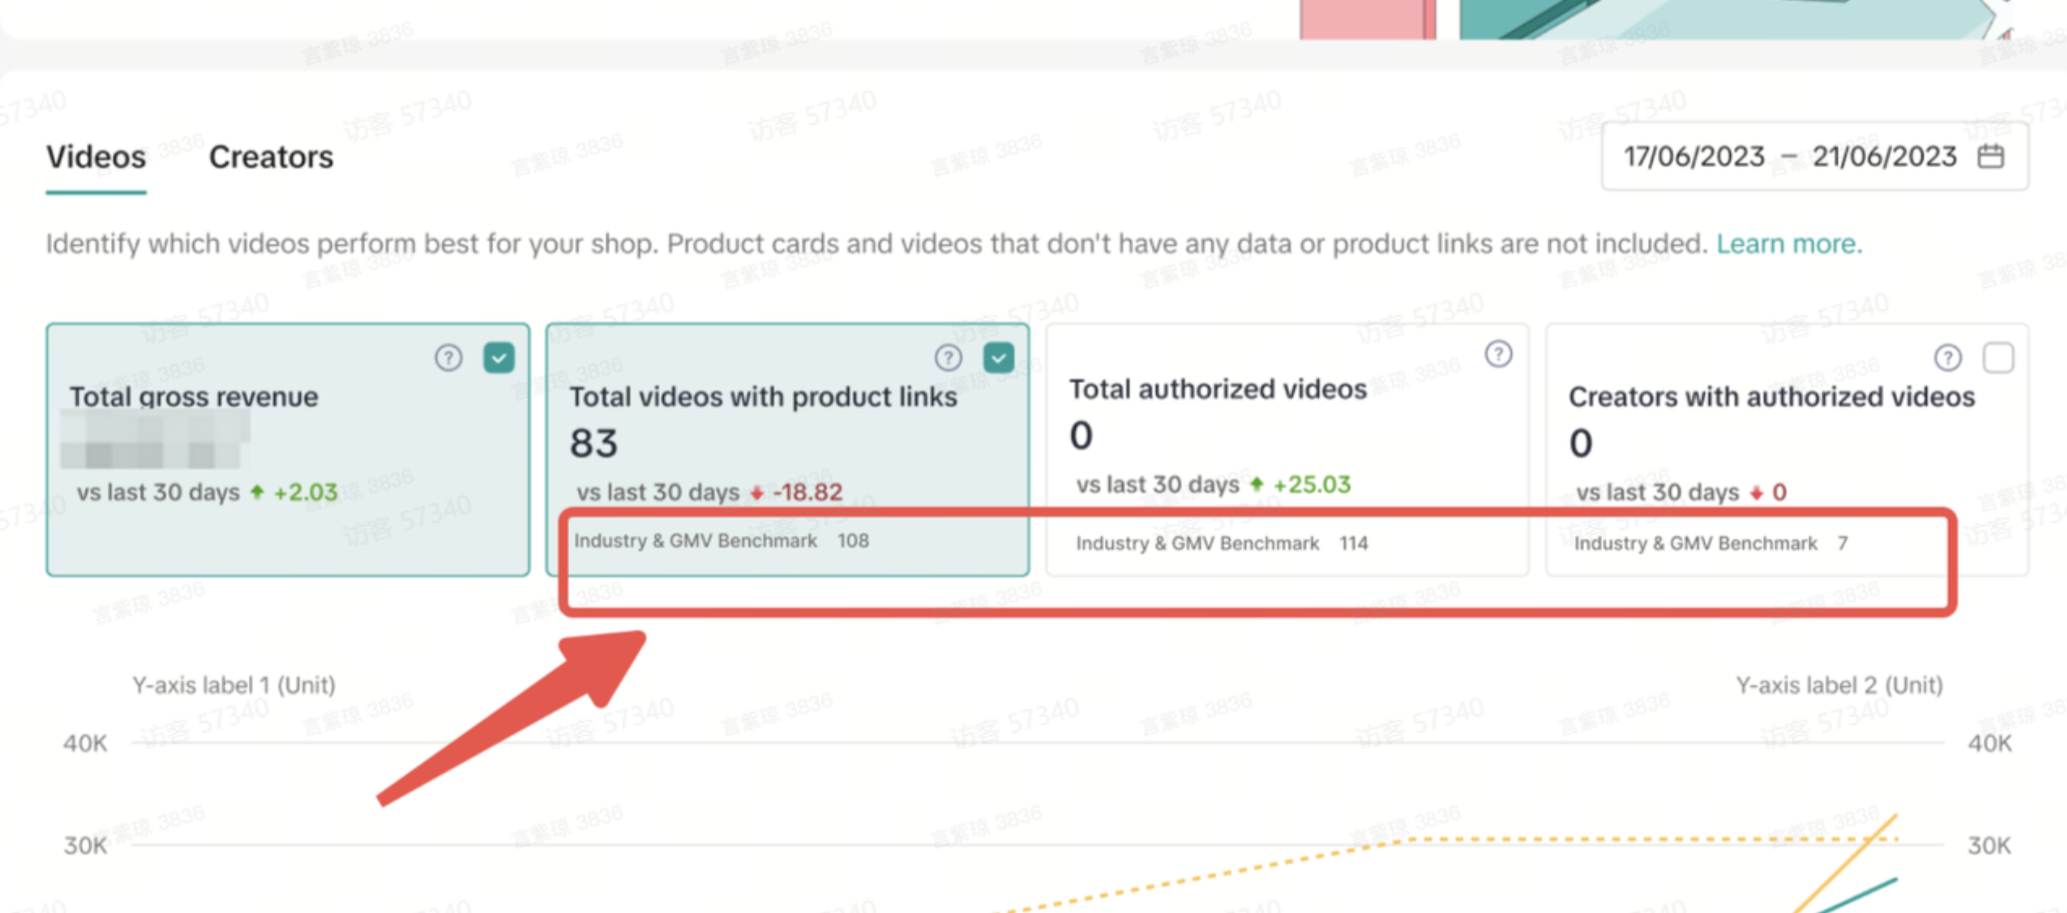Switch to the Videos tab
The width and height of the screenshot is (2067, 913).
[x=96, y=157]
